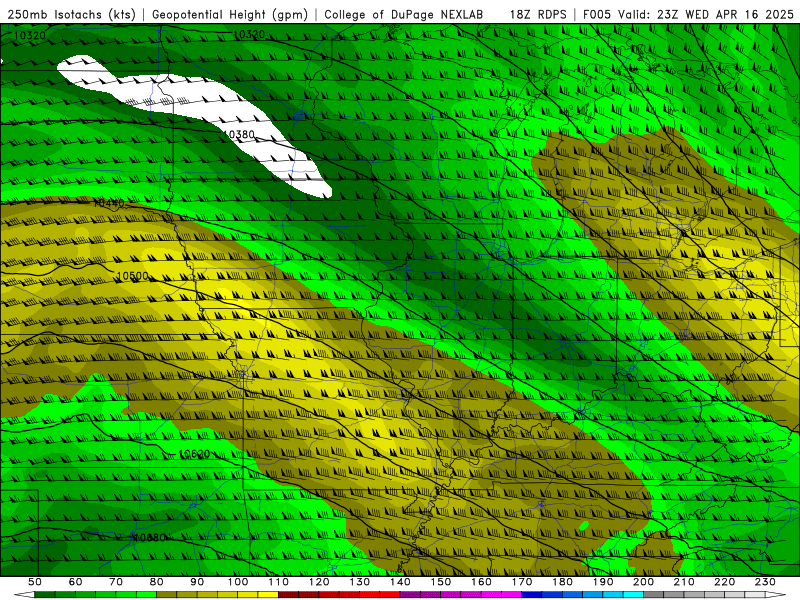The height and width of the screenshot is (600, 800).
Task: Select the bright yellow swatch ending at 110
Action: click(x=268, y=595)
